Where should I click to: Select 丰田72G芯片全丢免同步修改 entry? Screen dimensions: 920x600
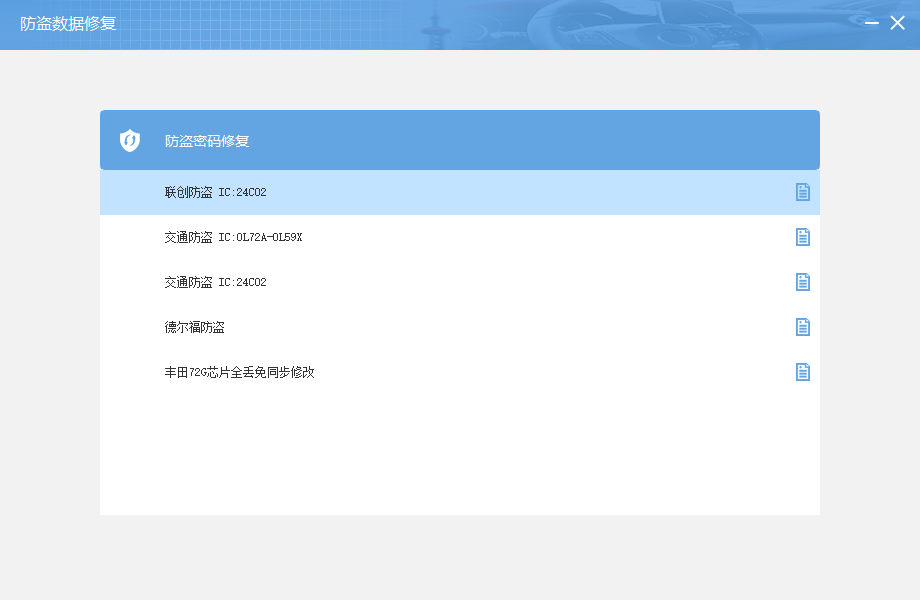[459, 372]
